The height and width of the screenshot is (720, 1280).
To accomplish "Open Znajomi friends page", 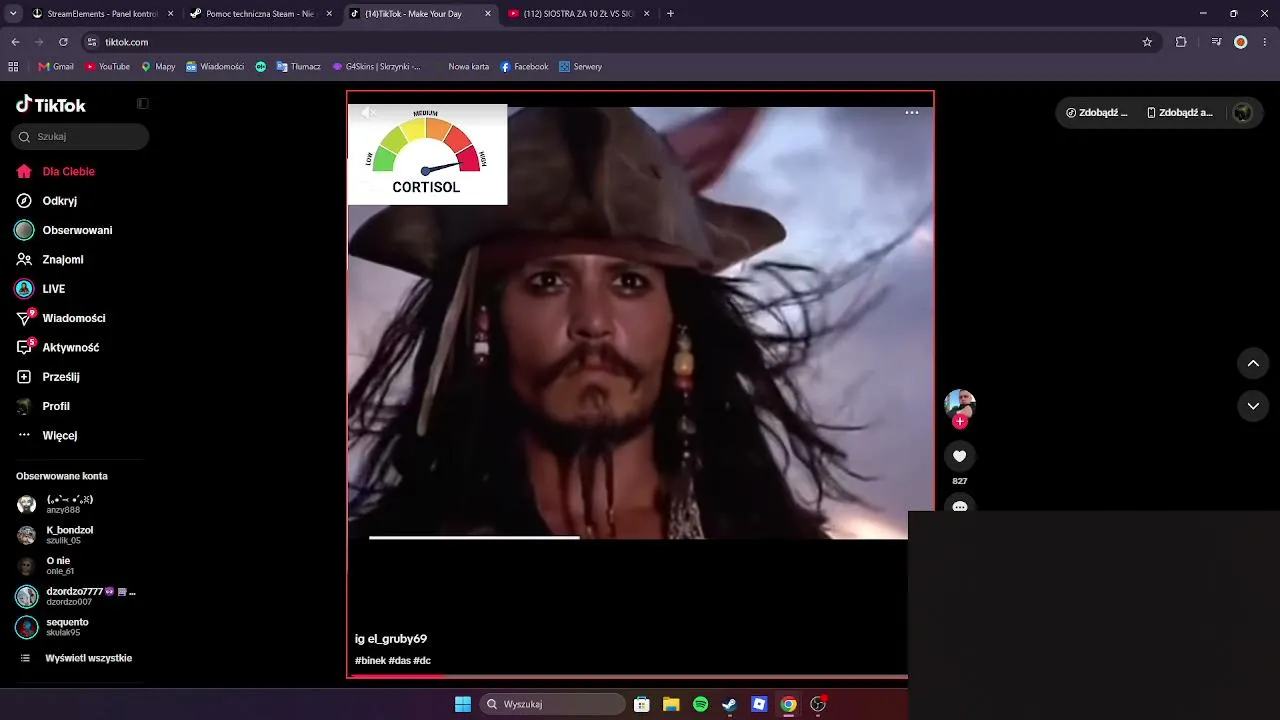I will (50, 259).
